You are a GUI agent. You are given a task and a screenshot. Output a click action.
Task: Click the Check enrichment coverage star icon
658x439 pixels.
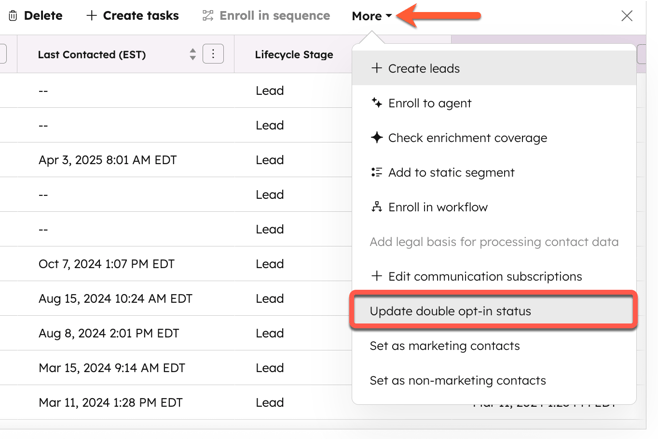377,138
